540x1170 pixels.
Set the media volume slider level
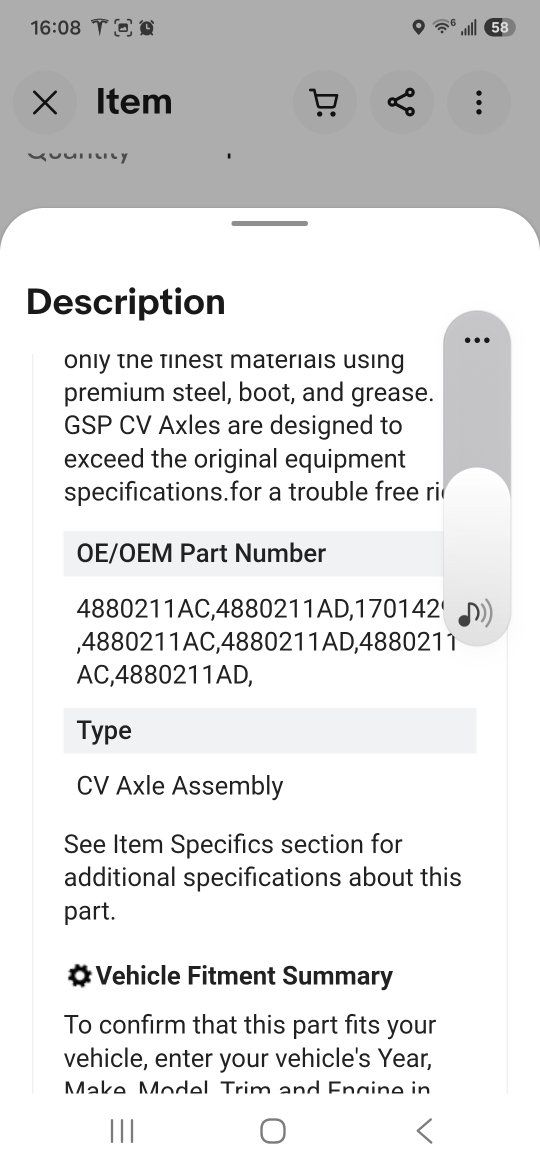[477, 478]
